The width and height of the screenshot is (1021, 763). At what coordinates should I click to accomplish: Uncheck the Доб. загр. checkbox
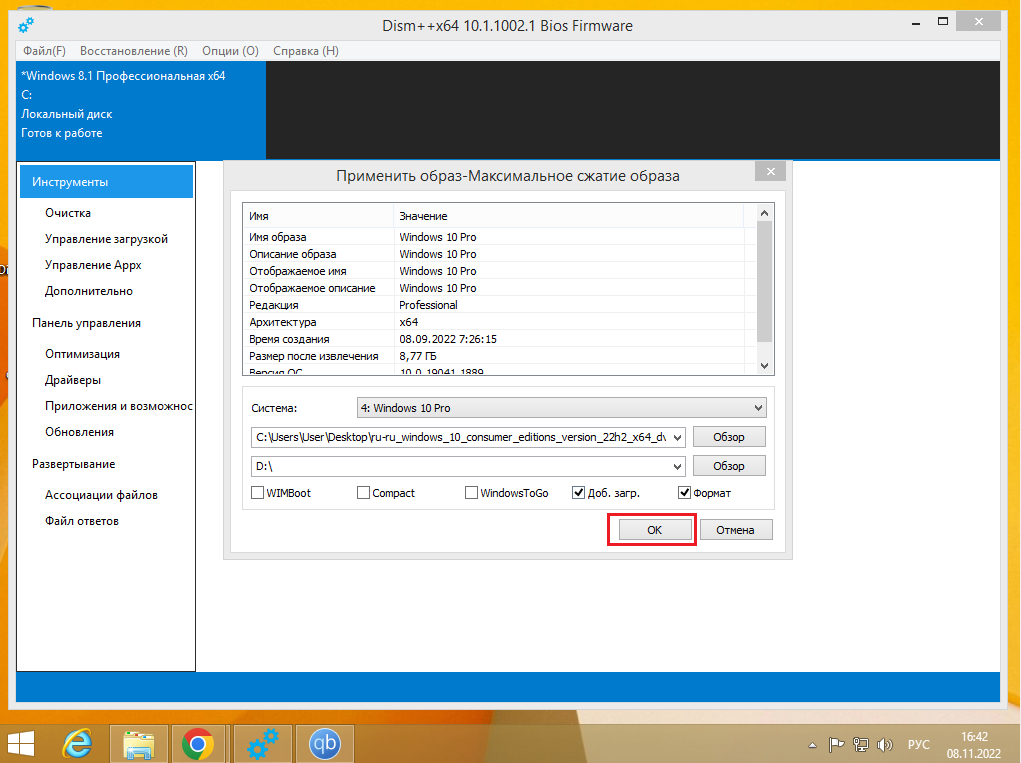point(578,493)
